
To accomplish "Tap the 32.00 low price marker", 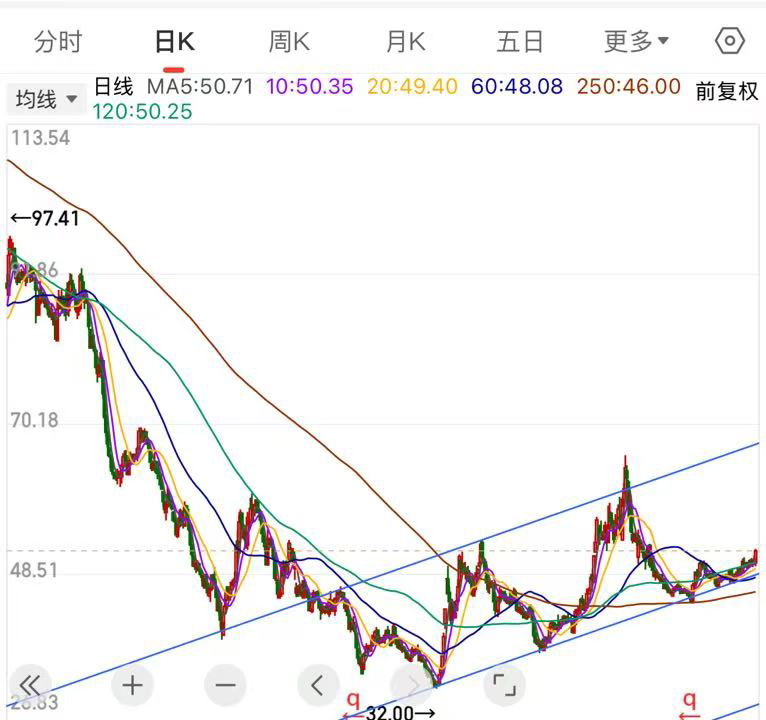I will (x=400, y=713).
